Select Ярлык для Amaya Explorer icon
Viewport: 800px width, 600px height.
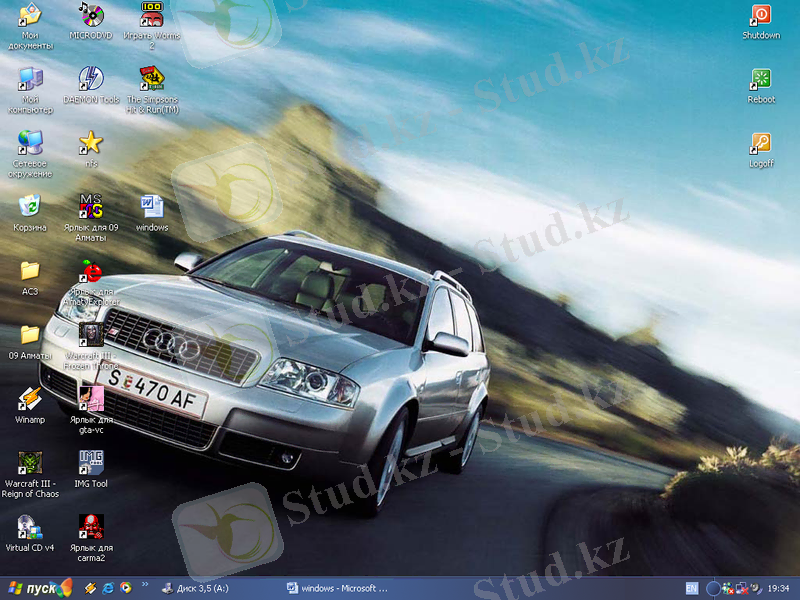tap(91, 283)
